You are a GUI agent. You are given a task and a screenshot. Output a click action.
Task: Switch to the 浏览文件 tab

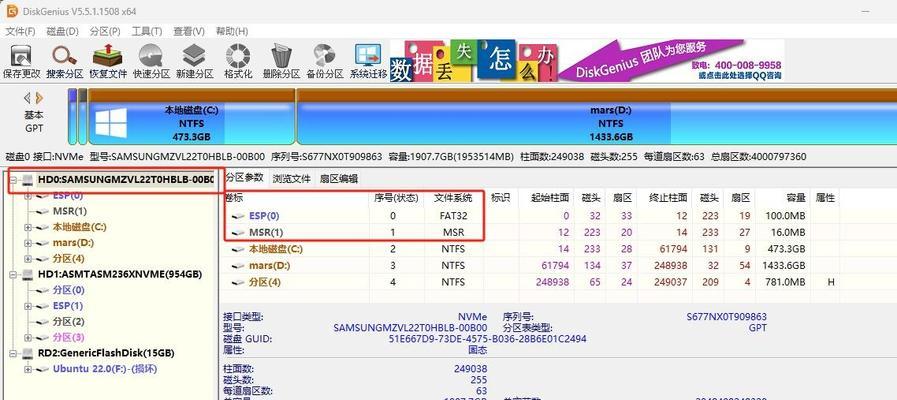pyautogui.click(x=291, y=179)
